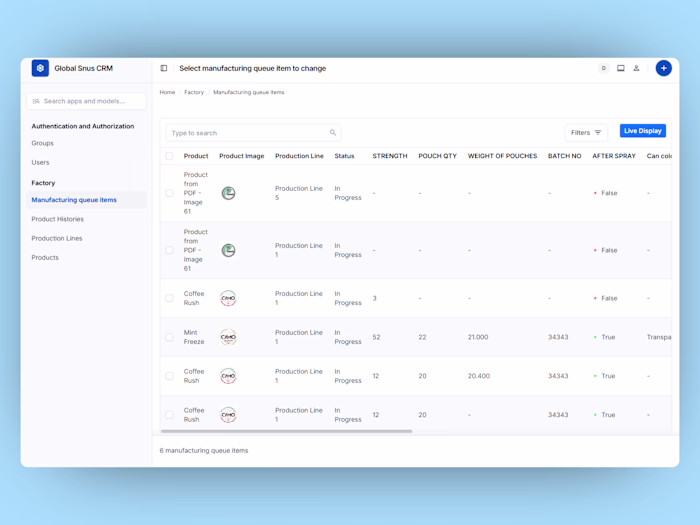The height and width of the screenshot is (525, 700).
Task: Click the Authentication and Authorization heading
Action: [x=83, y=126]
